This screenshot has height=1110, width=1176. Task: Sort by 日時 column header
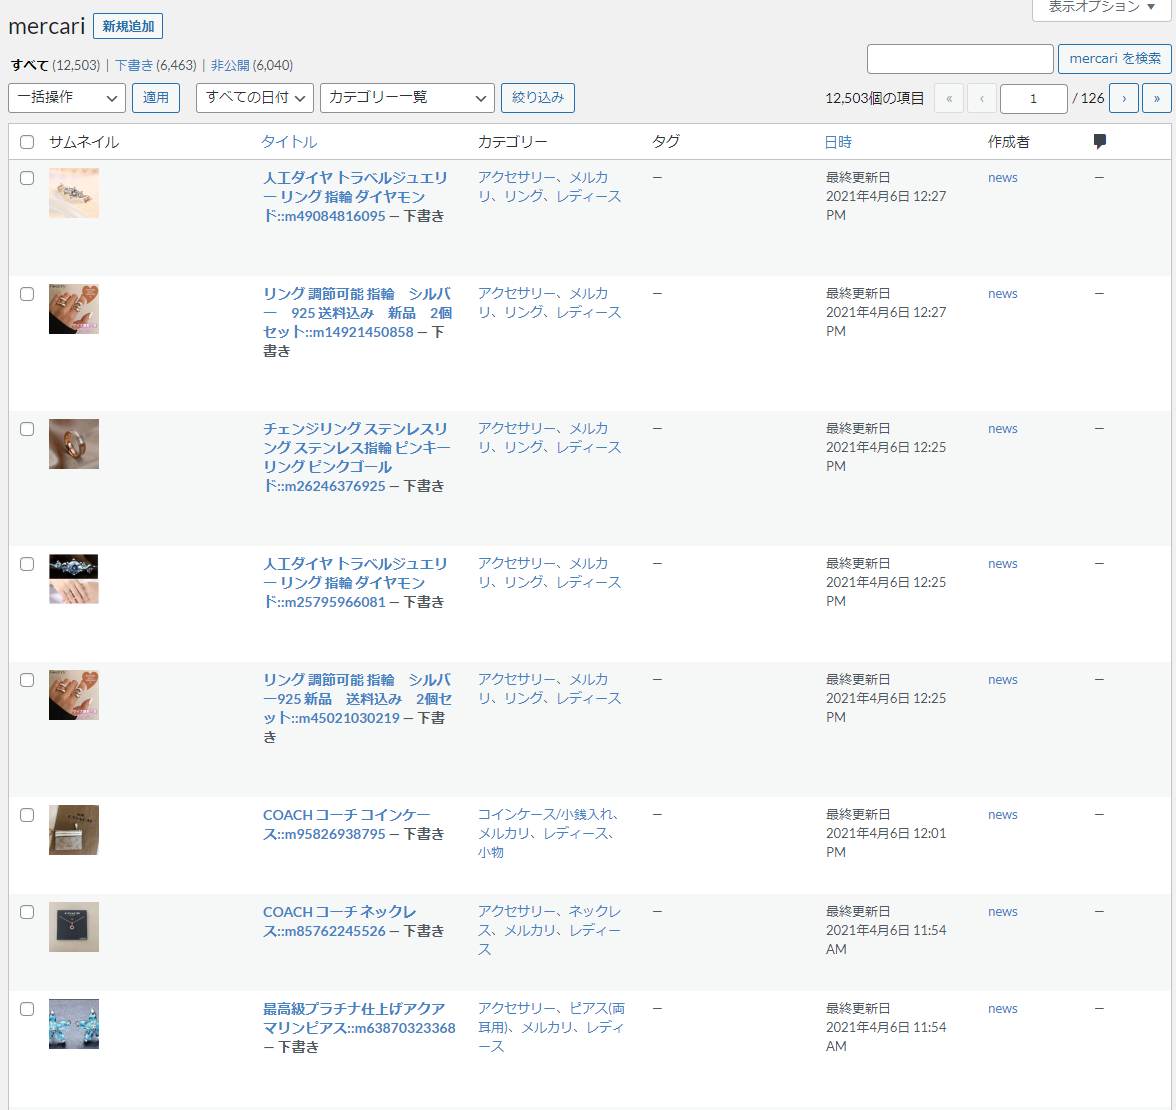click(x=838, y=142)
